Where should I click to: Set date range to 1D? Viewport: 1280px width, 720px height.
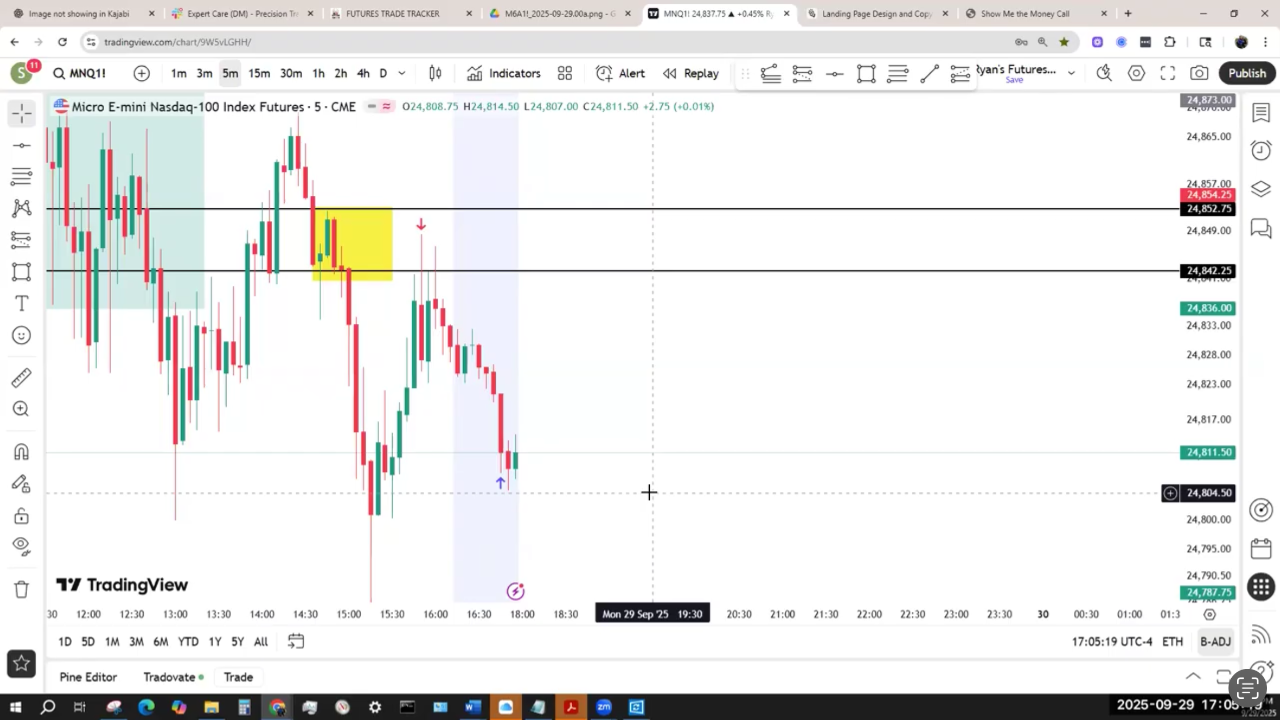[65, 642]
